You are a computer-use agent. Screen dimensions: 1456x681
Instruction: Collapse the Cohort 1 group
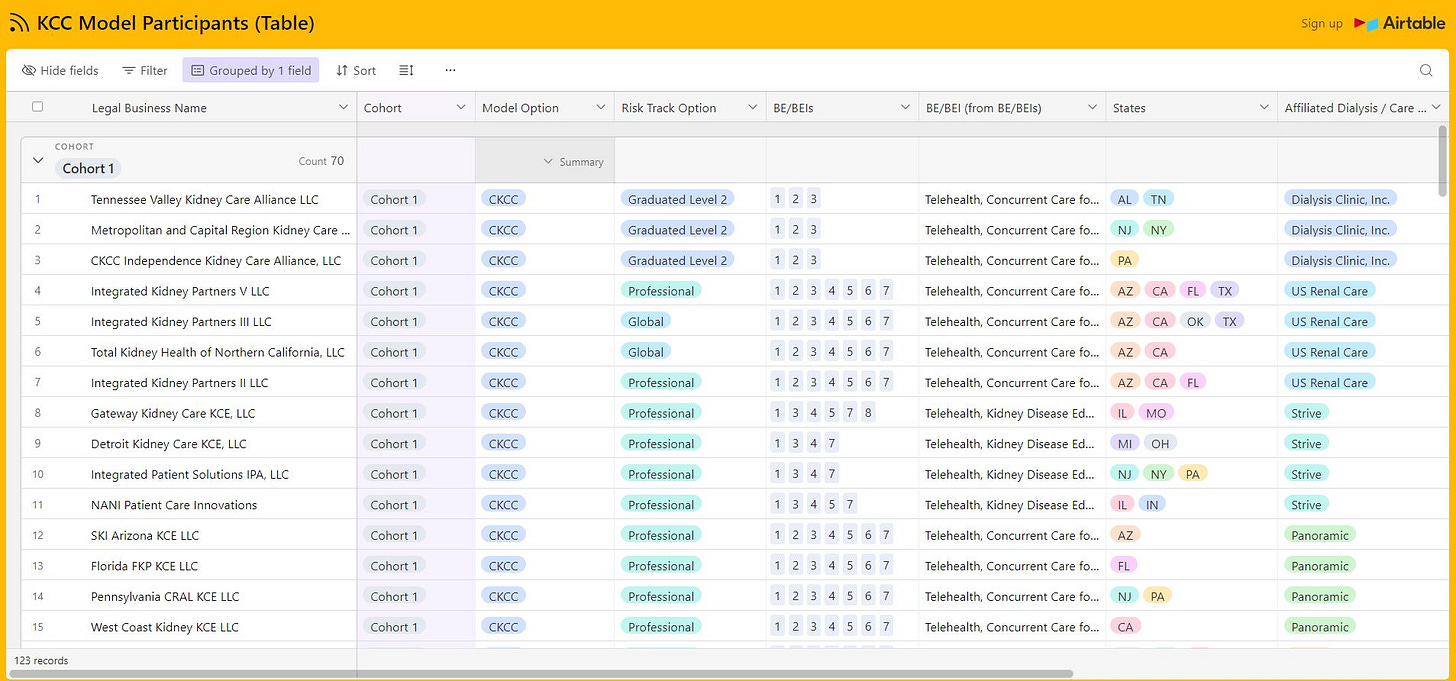(x=38, y=160)
